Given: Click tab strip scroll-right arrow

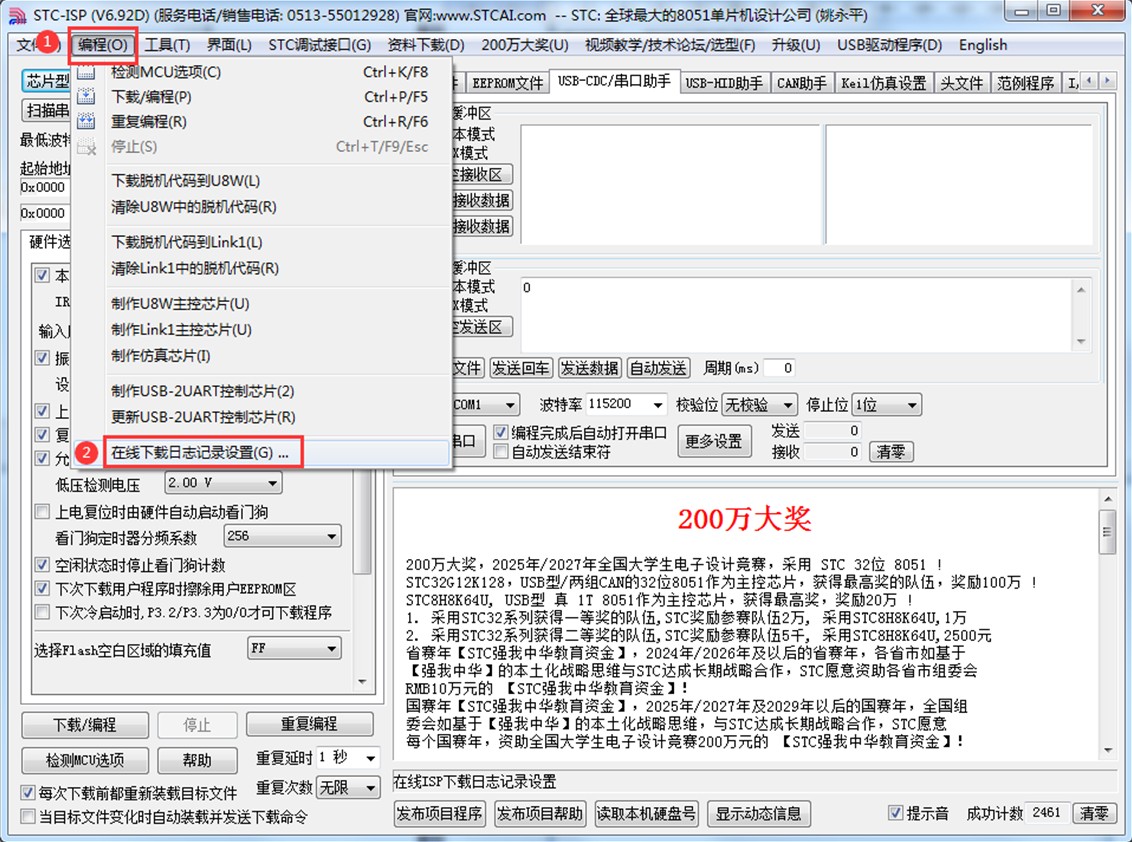Looking at the screenshot, I should point(1107,82).
